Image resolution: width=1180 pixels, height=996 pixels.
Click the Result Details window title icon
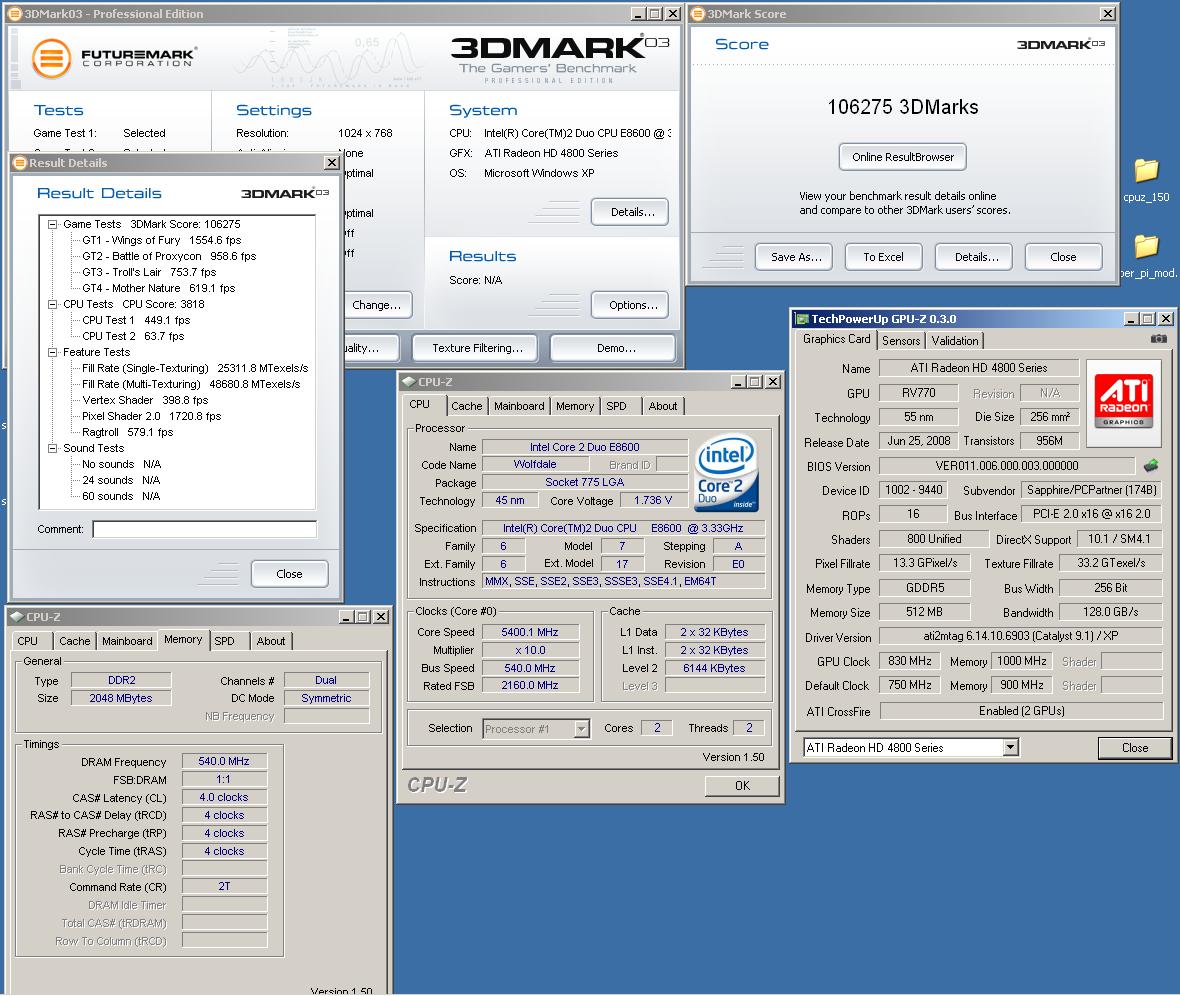pos(20,163)
